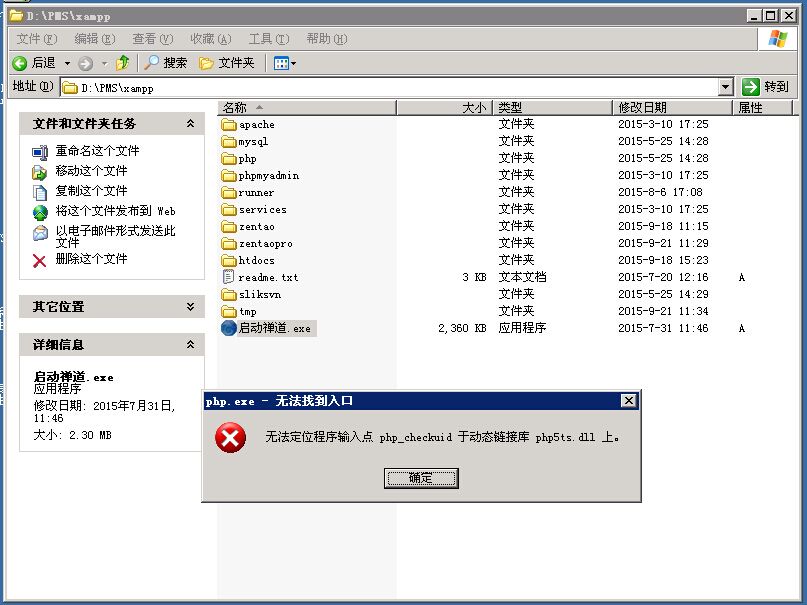The height and width of the screenshot is (605, 807).
Task: Click the 将这个文件发布到 Web link
Action: point(115,211)
